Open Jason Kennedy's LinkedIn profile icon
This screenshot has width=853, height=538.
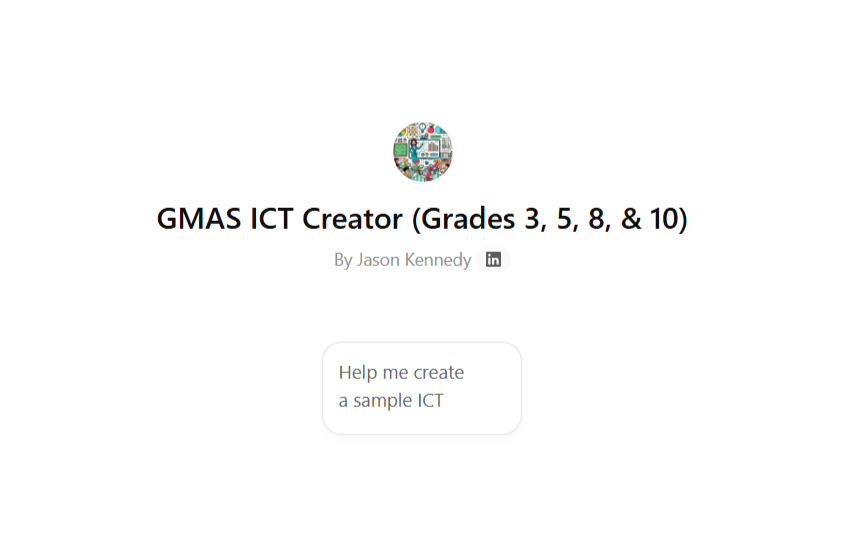pyautogui.click(x=493, y=260)
